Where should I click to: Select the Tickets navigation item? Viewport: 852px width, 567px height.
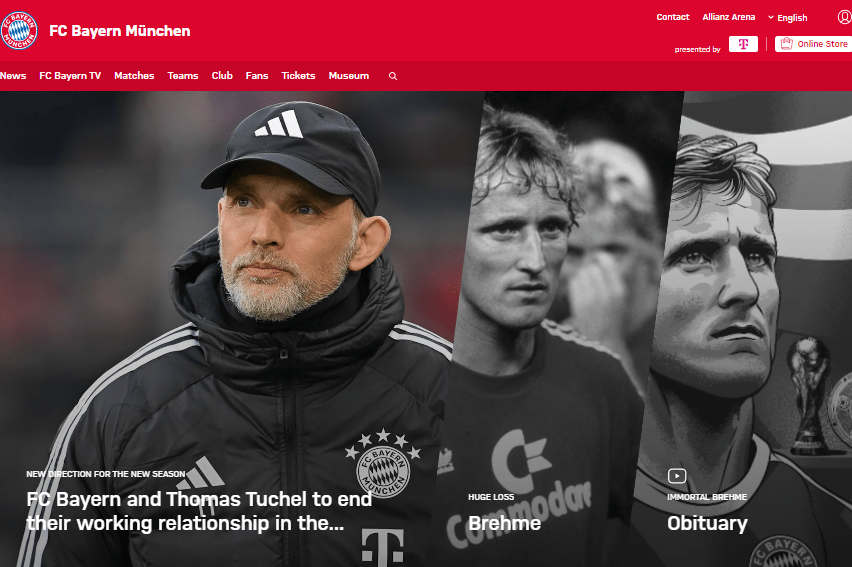coord(298,76)
